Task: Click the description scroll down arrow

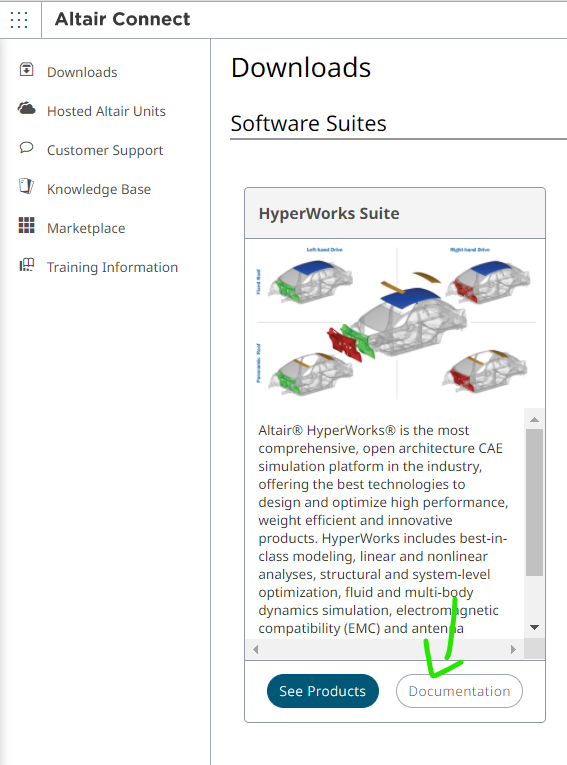Action: (x=534, y=627)
